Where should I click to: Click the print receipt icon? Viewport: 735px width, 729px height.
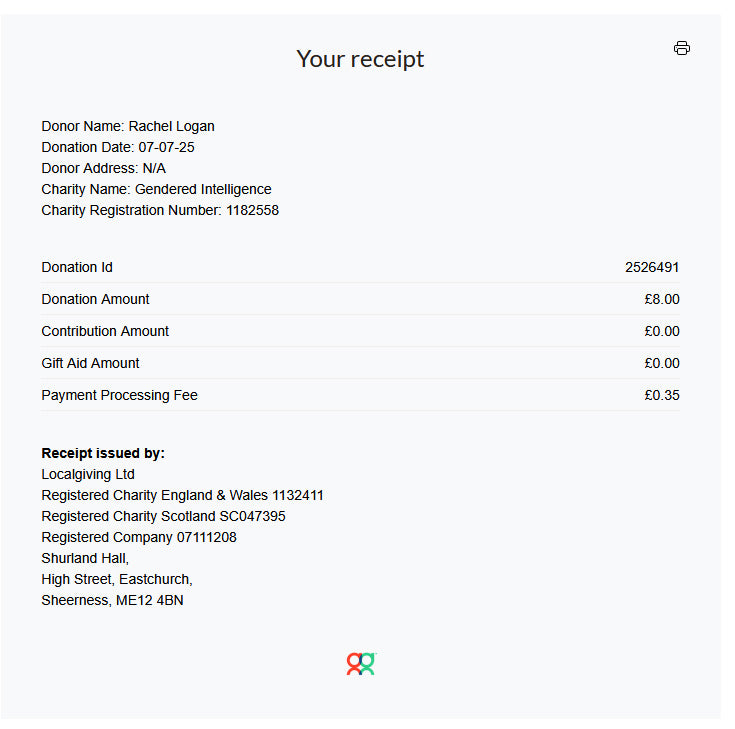pos(682,48)
